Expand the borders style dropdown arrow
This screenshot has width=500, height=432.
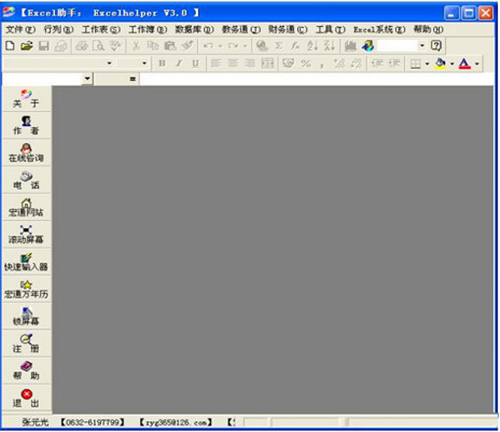coord(427,63)
